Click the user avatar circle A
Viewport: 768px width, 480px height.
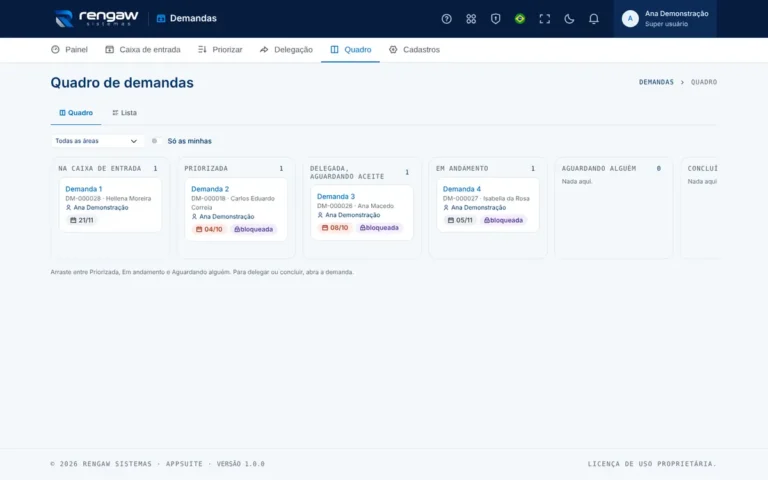(x=630, y=19)
